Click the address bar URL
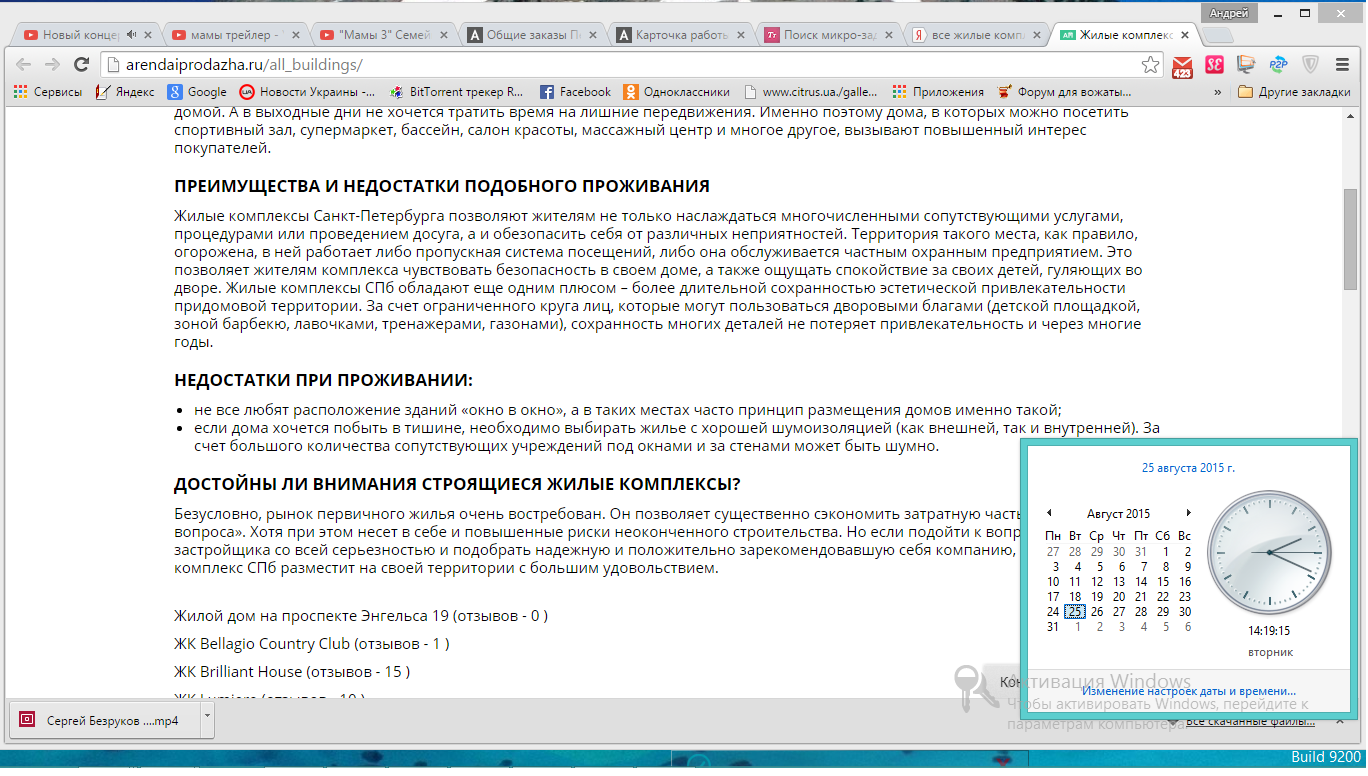The height and width of the screenshot is (776, 1368). (x=245, y=65)
